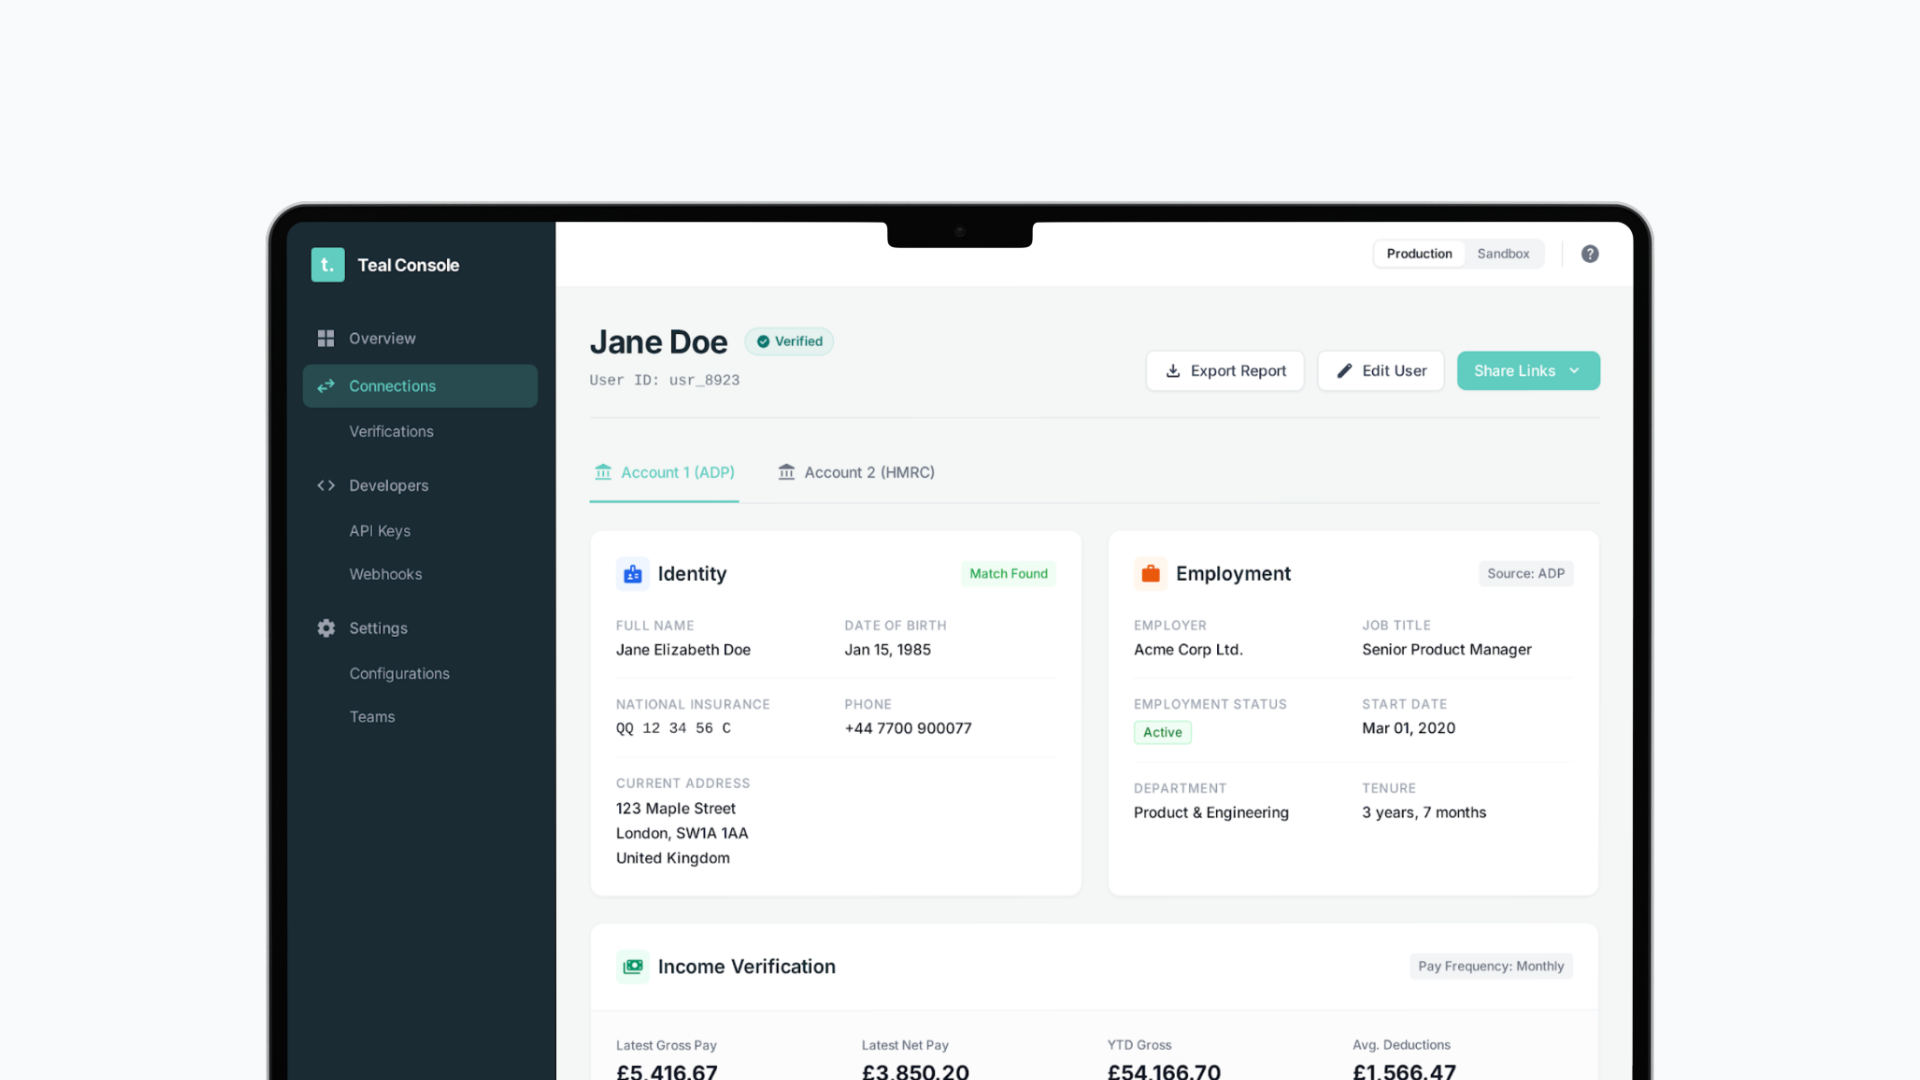Switch environment to Sandbox
The image size is (1920, 1080).
pyautogui.click(x=1503, y=253)
